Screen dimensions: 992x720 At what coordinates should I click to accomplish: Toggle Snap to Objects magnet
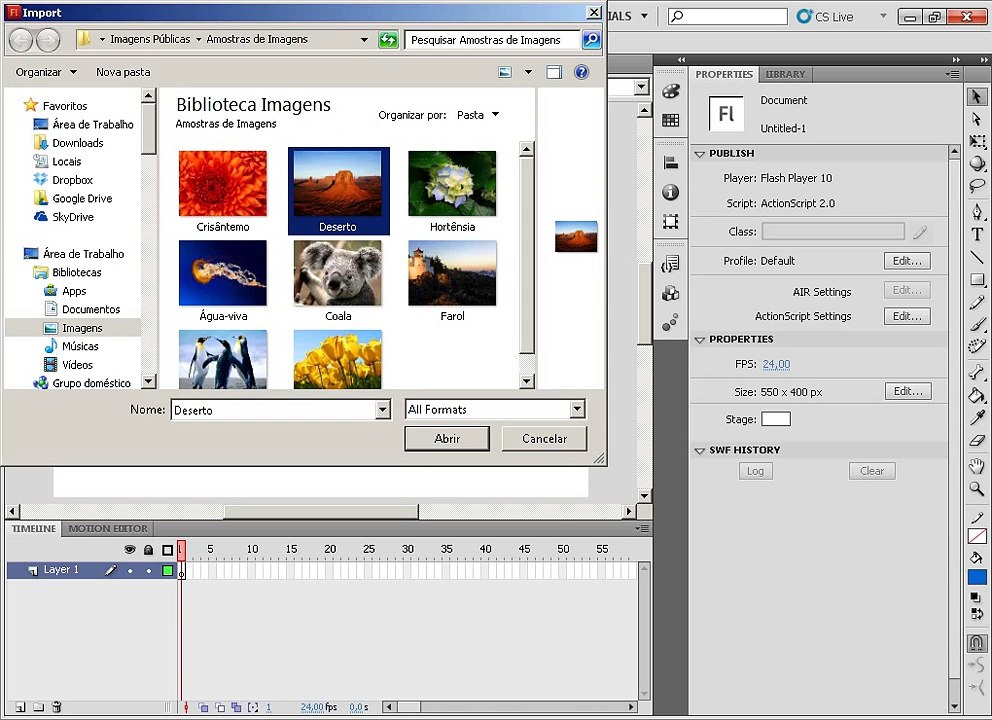tap(977, 643)
